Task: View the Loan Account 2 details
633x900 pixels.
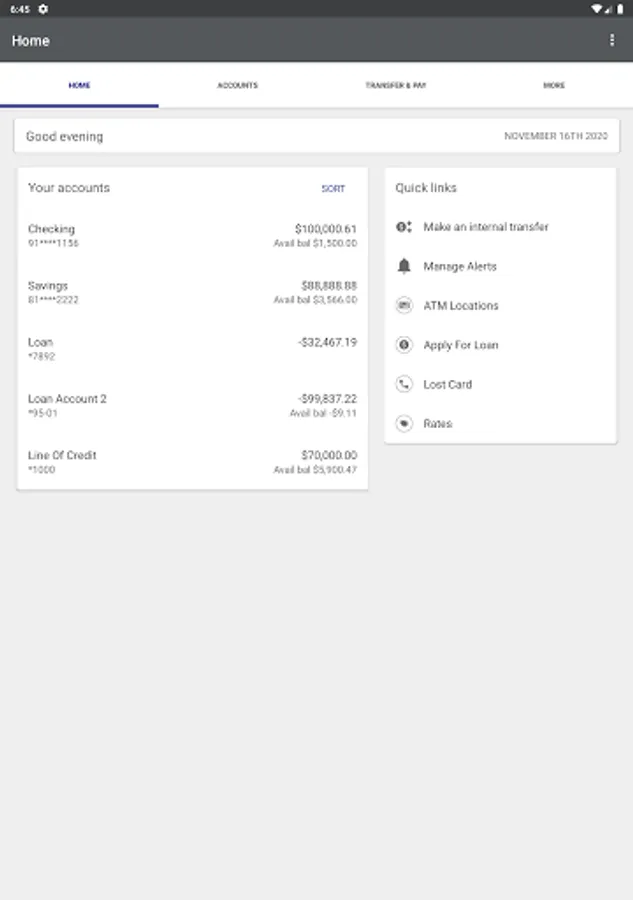Action: (x=192, y=405)
